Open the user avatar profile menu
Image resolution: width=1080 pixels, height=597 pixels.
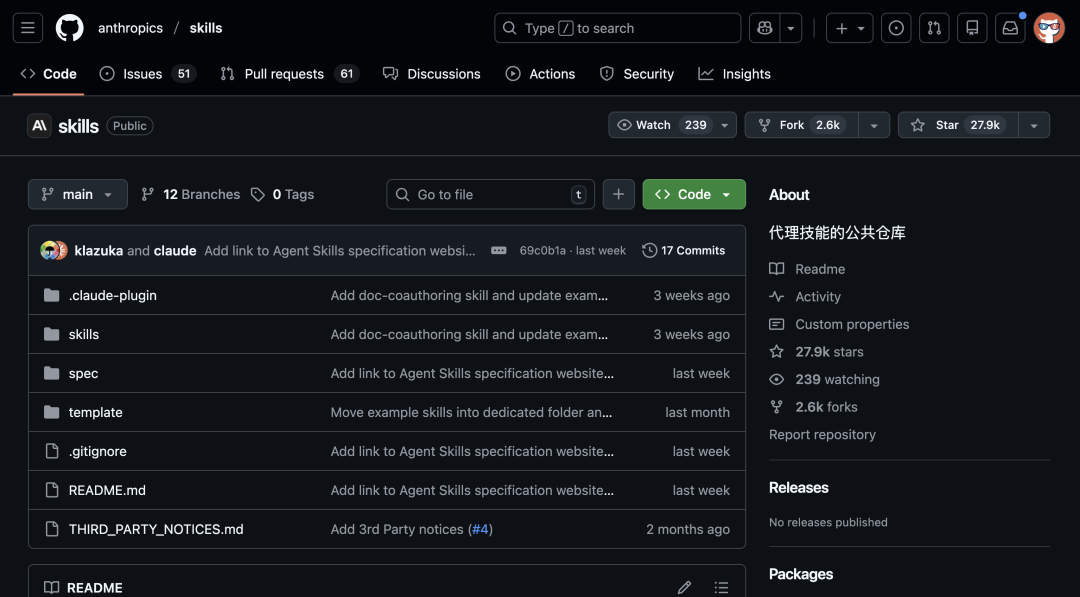coord(1049,28)
